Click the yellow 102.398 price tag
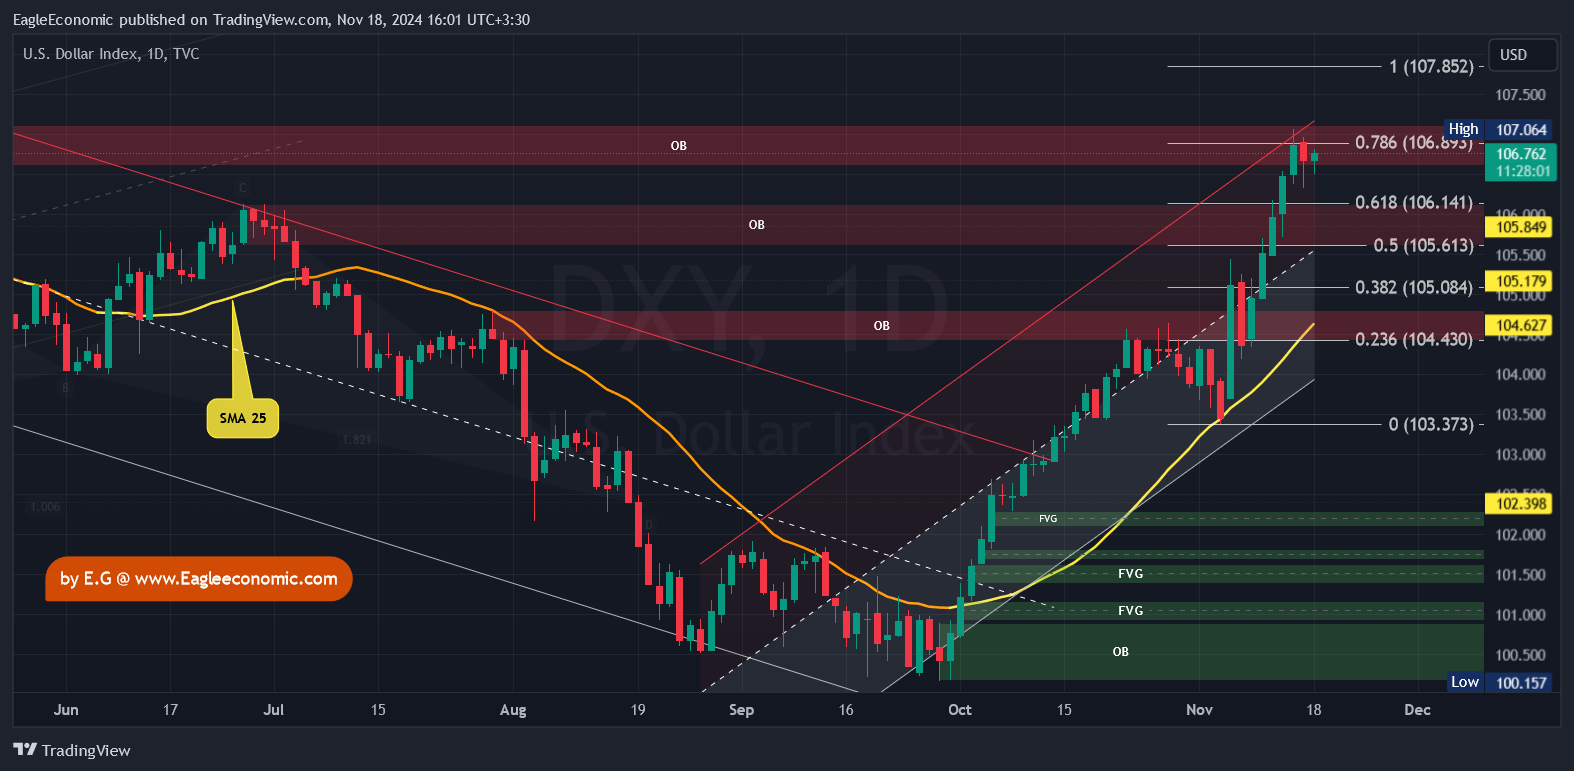The width and height of the screenshot is (1574, 771). tap(1521, 504)
